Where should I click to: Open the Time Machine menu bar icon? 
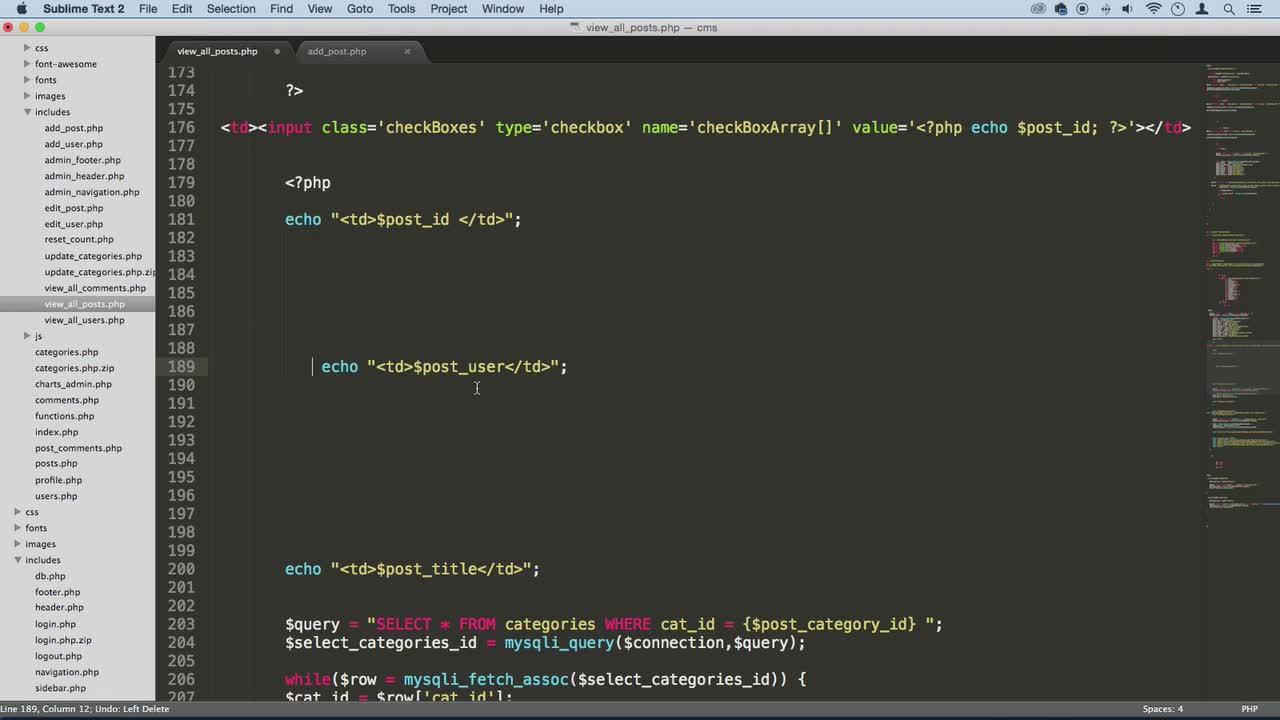click(x=1178, y=9)
